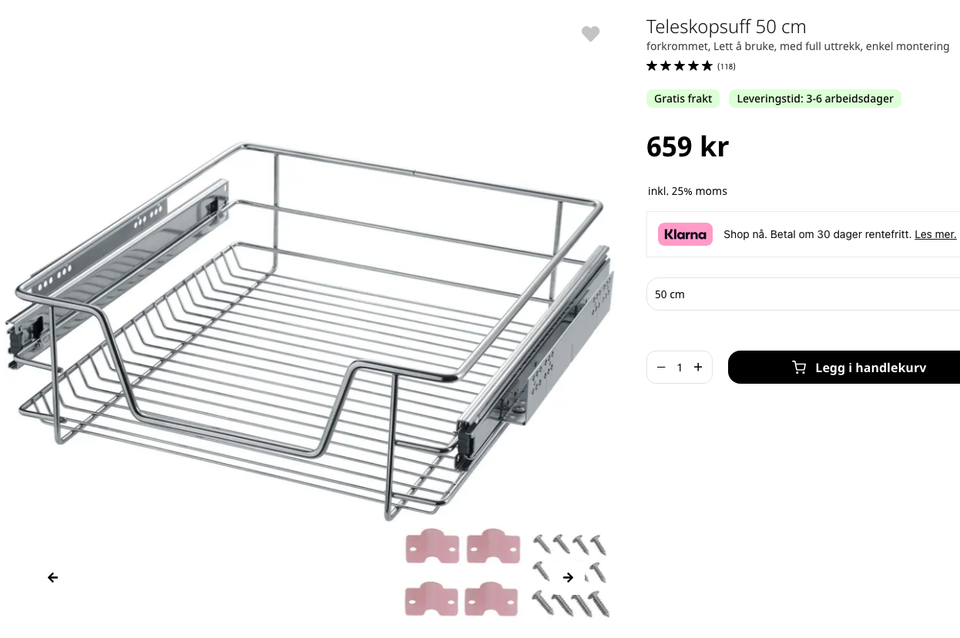Click the pink mounting brackets picture
The width and height of the screenshot is (960, 638).
(462, 572)
